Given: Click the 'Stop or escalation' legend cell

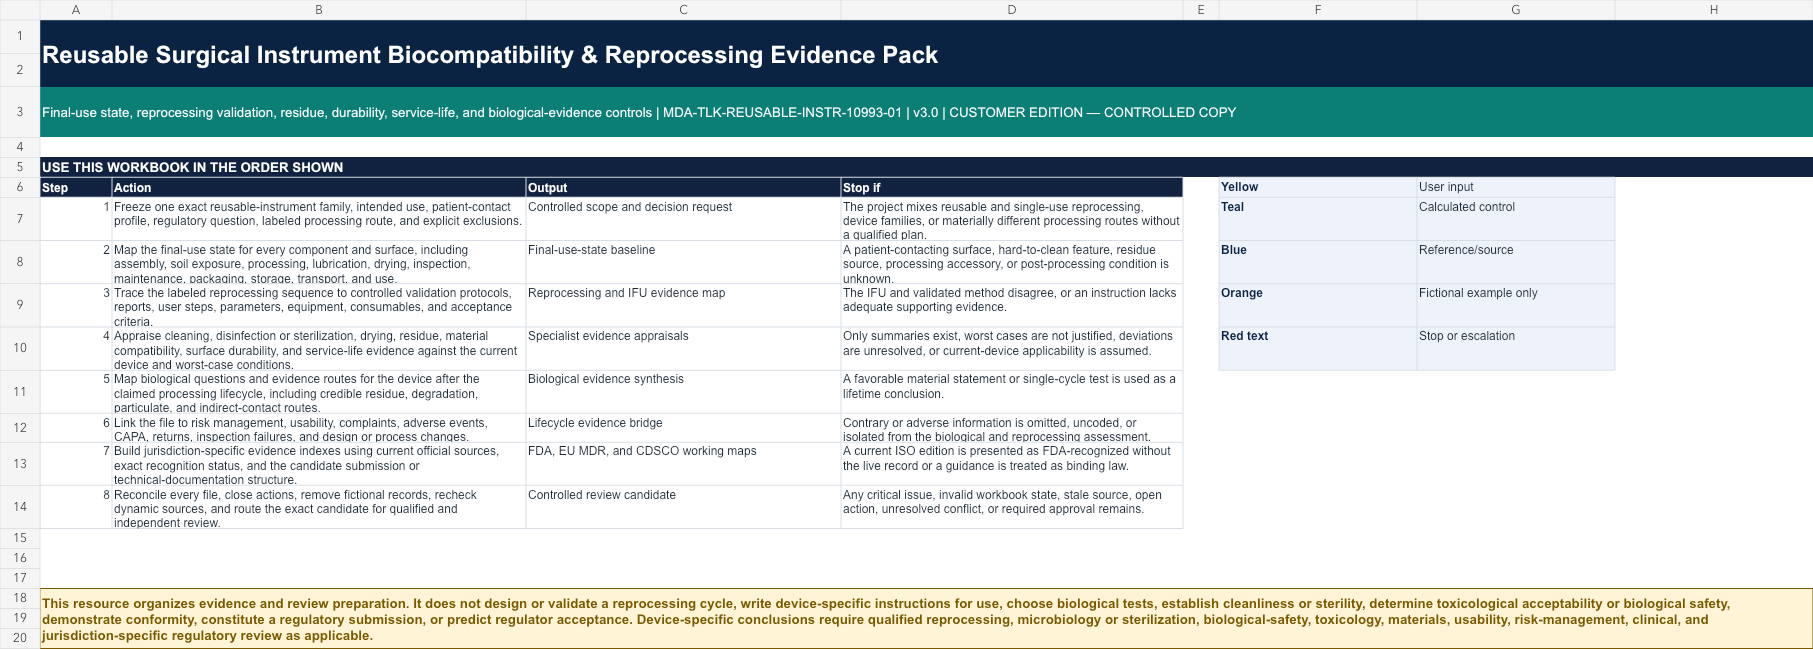Looking at the screenshot, I should click(1516, 348).
